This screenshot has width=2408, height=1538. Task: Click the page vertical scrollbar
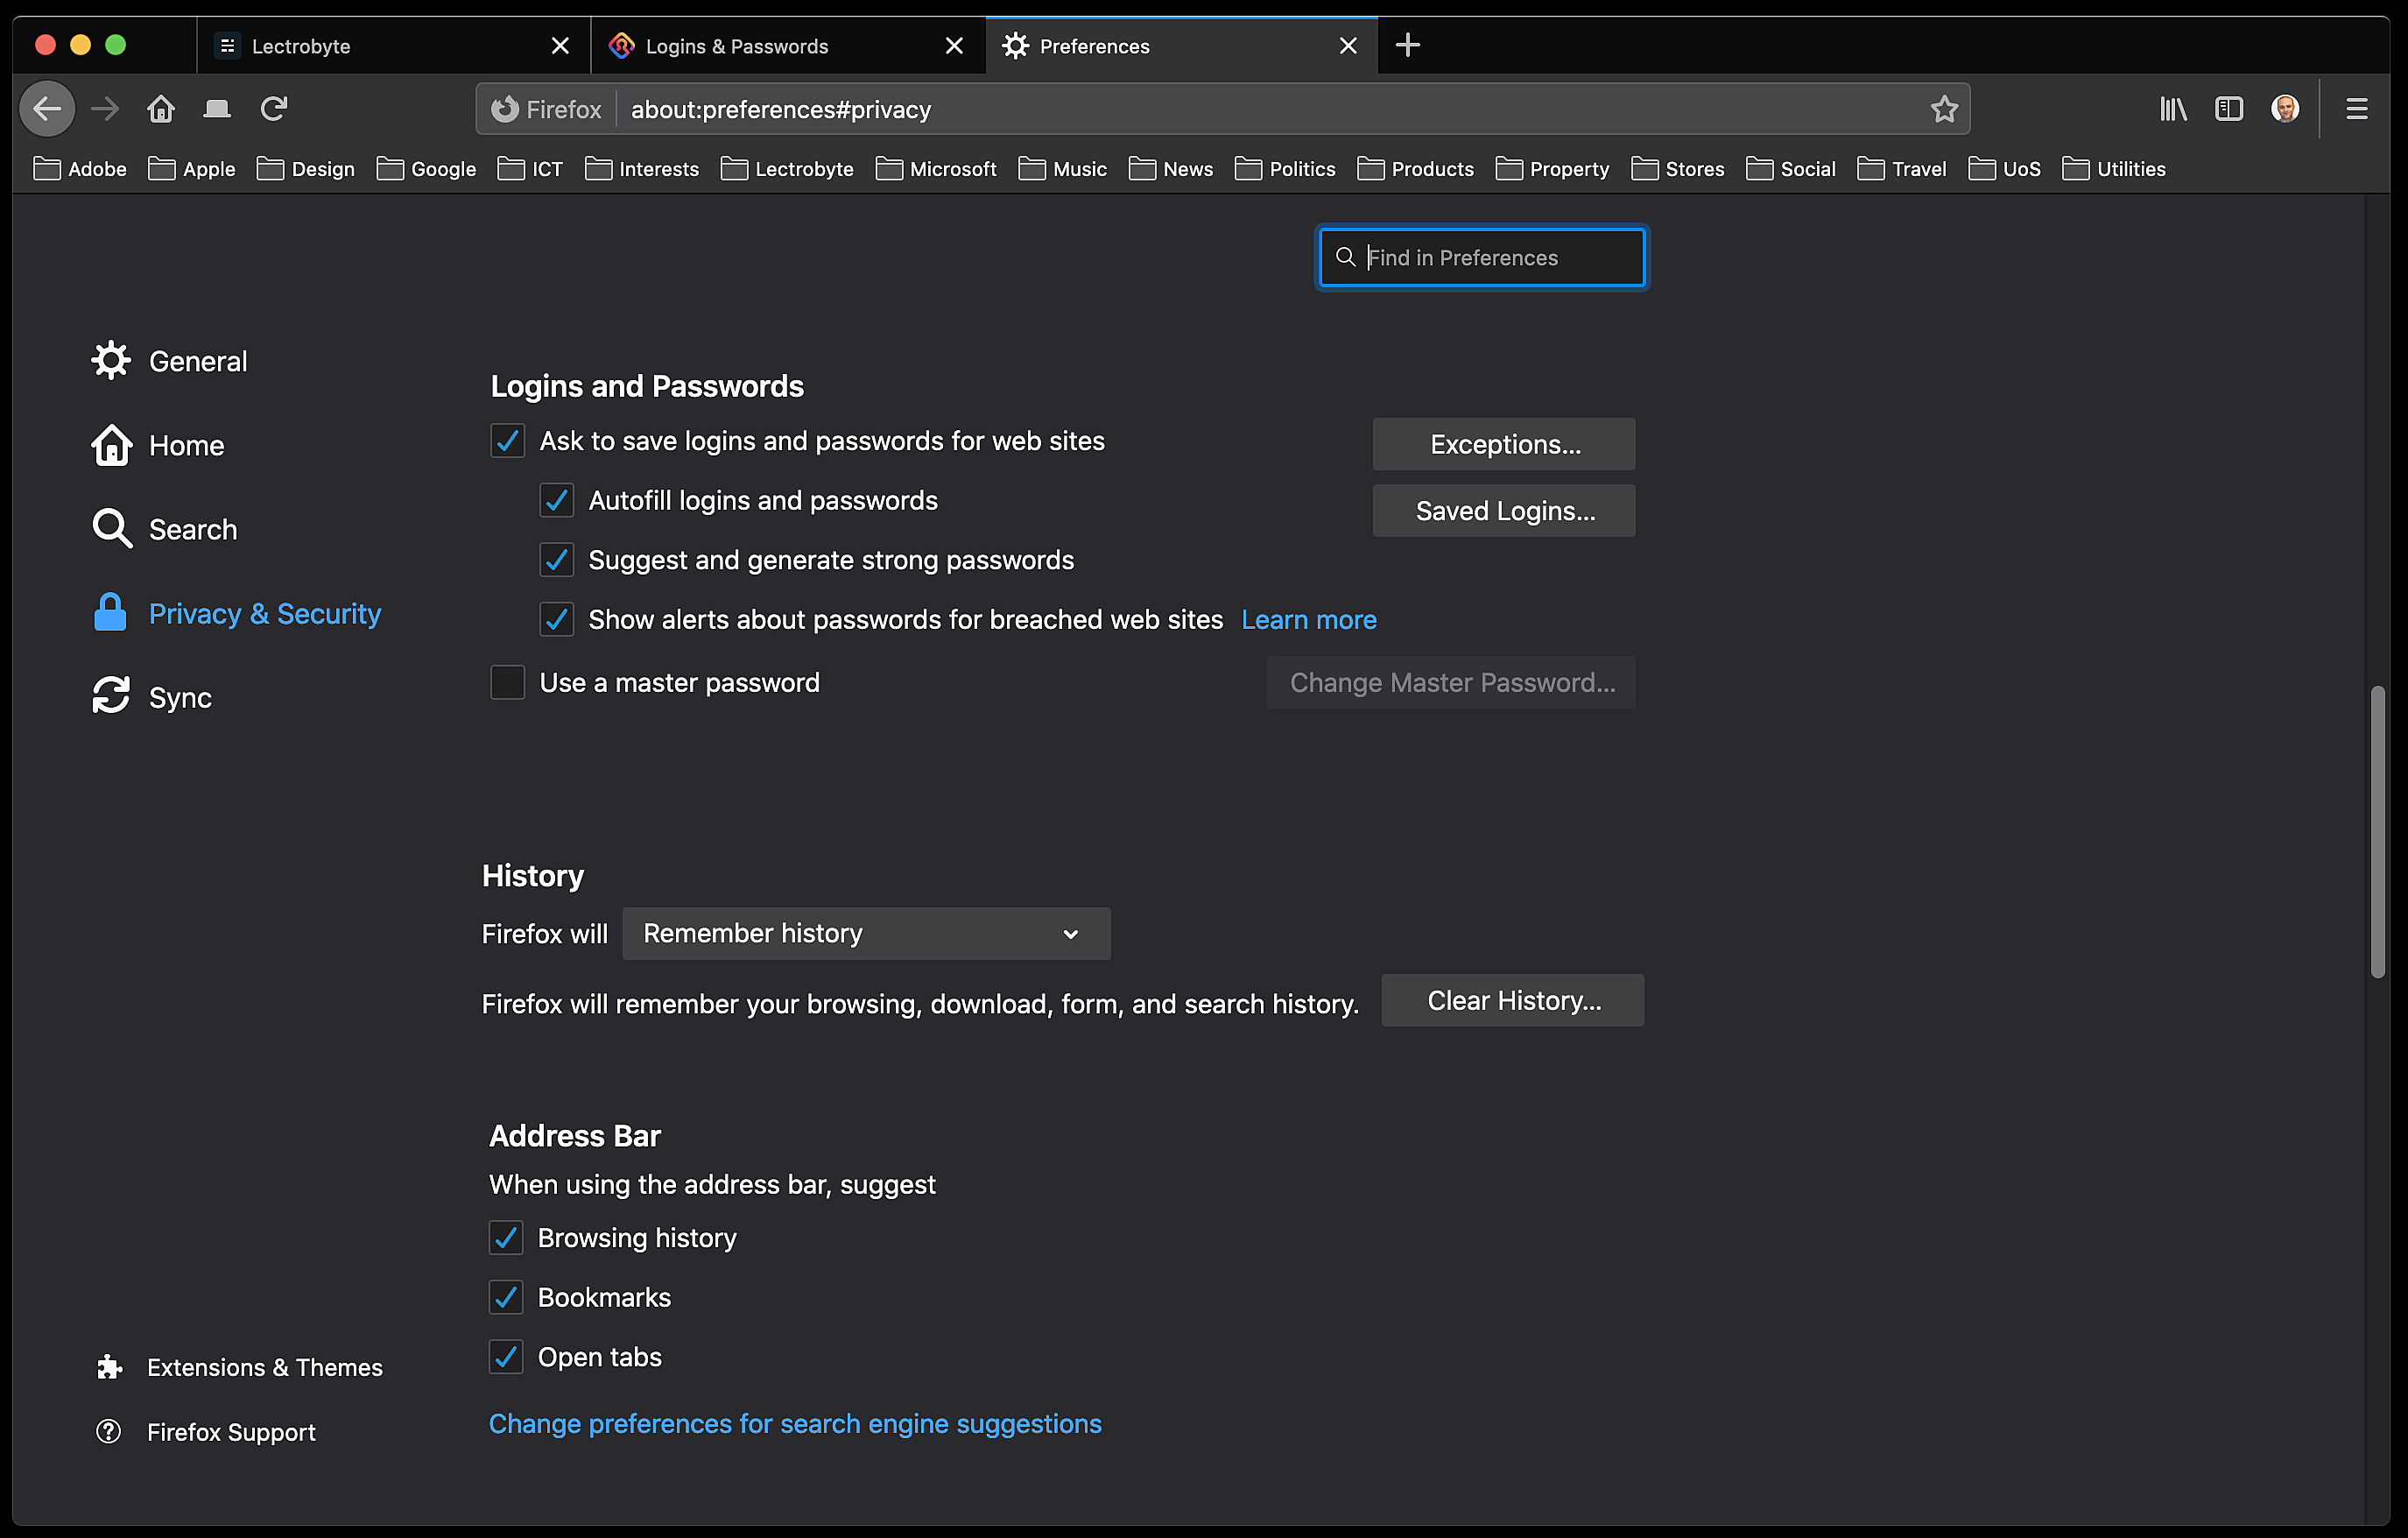pos(2377,830)
